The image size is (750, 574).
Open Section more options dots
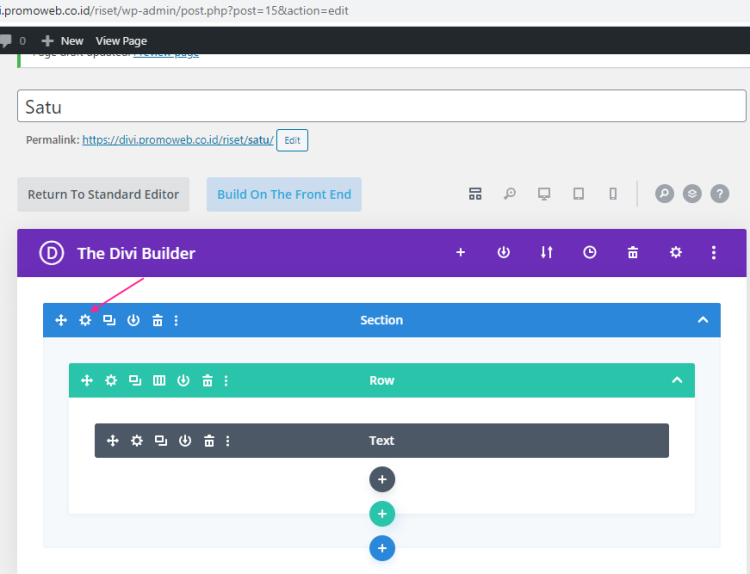pyautogui.click(x=176, y=320)
